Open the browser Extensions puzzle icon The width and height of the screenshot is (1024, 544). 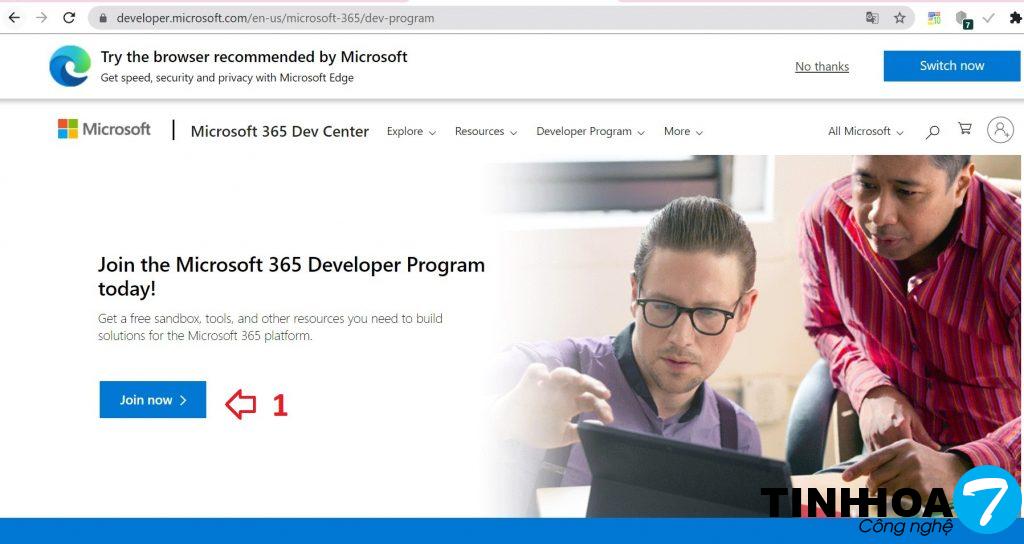tap(1015, 18)
